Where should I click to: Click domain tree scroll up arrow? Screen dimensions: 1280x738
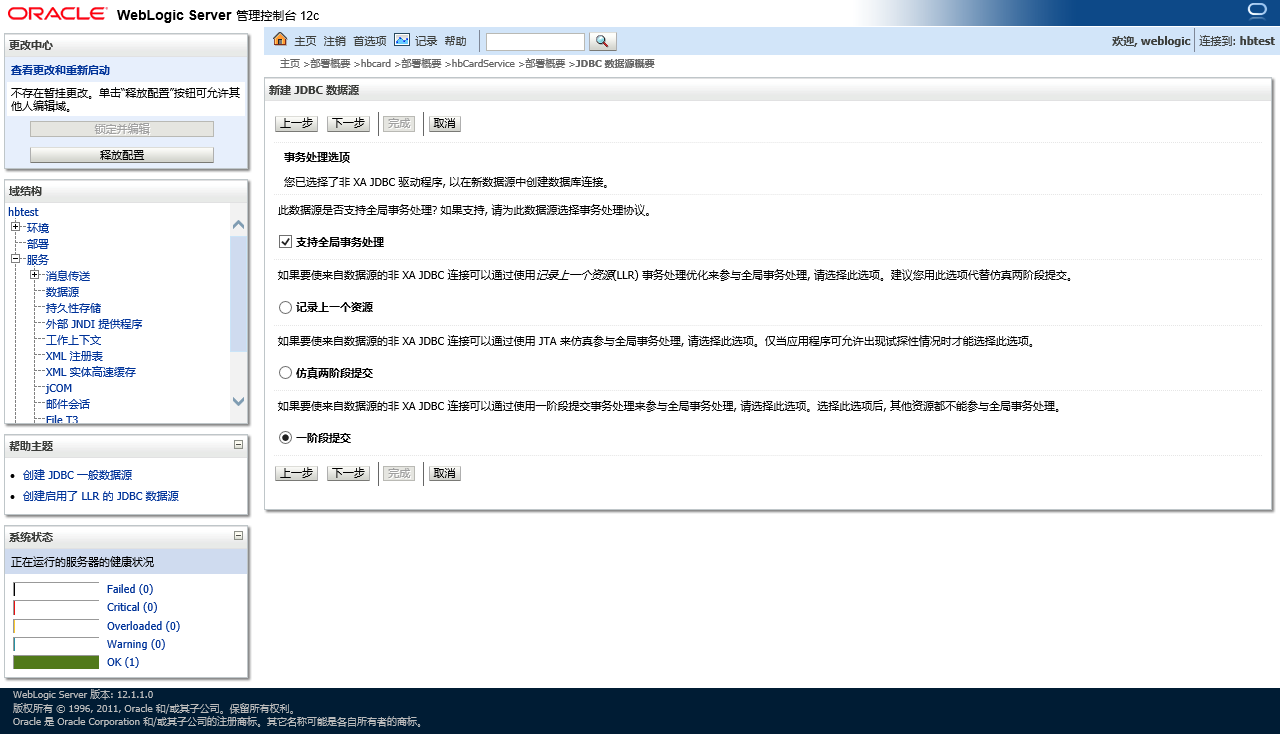click(238, 225)
